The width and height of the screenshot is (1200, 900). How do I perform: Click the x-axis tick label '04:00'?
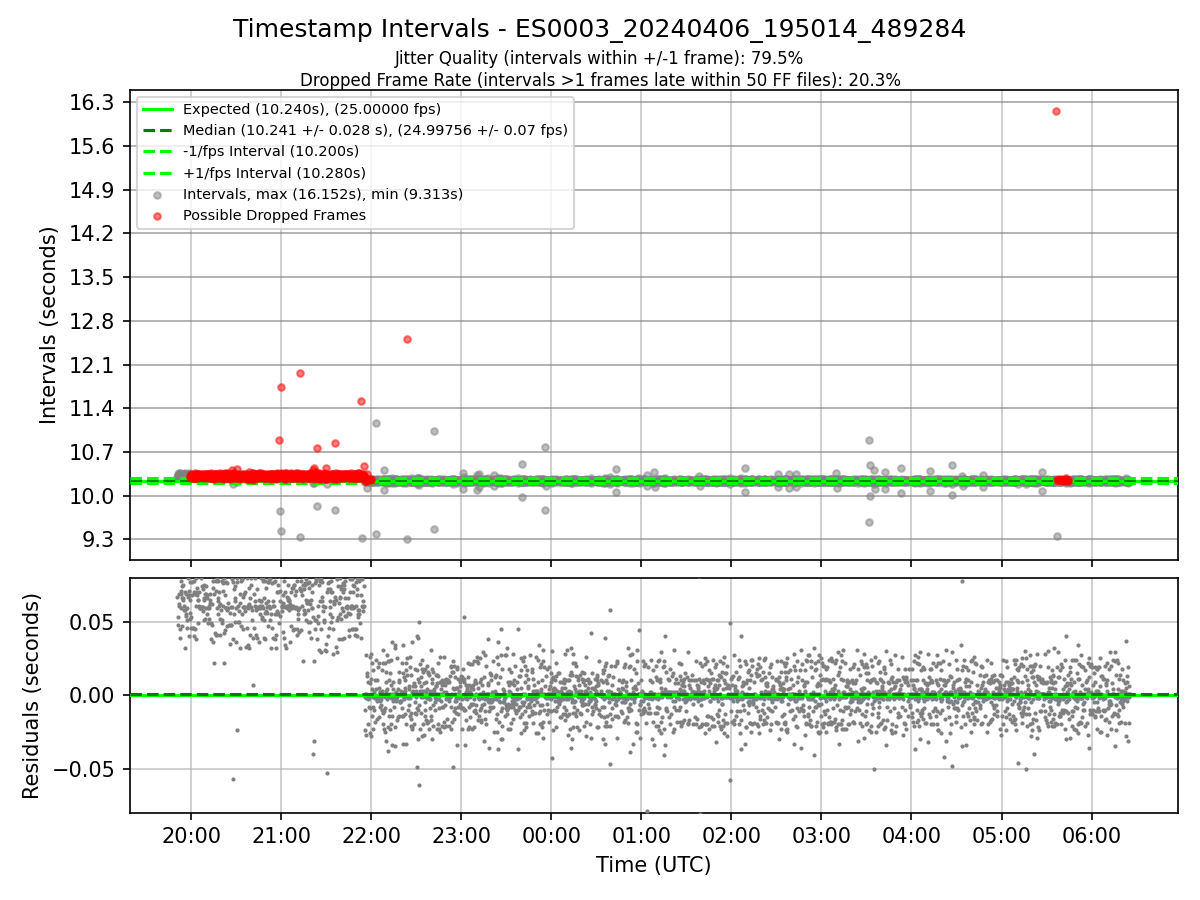(910, 834)
